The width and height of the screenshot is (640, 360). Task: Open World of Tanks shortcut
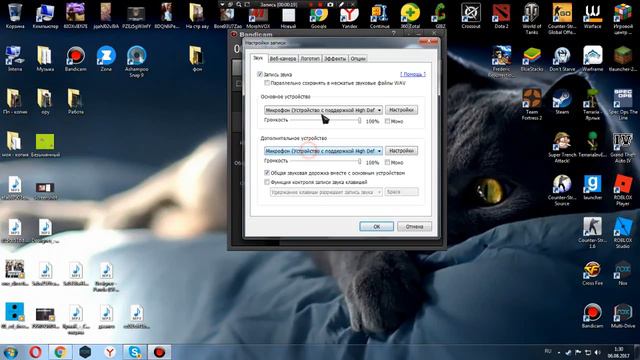point(531,18)
